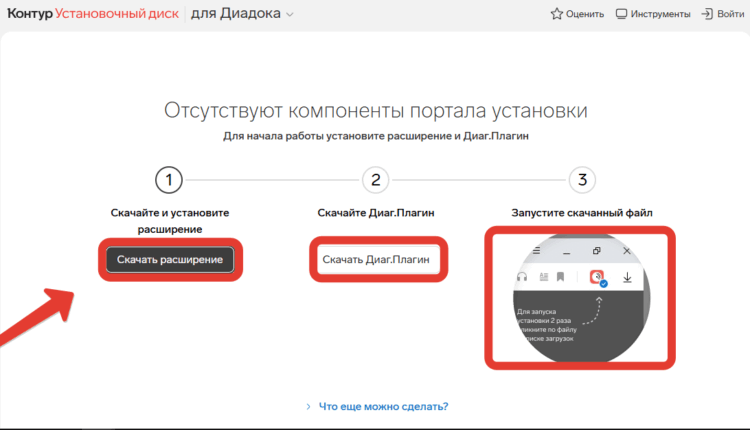This screenshot has height=430, width=750.
Task: Open the для Диадока product dropdown
Action: tap(243, 14)
